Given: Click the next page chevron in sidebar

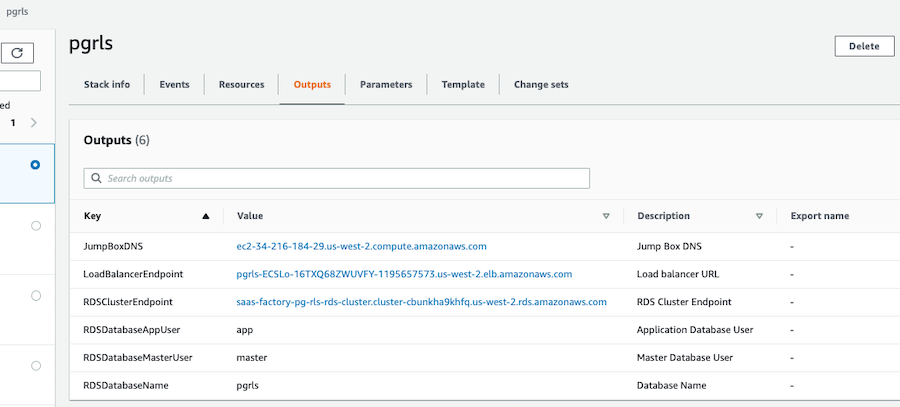Looking at the screenshot, I should point(34,122).
